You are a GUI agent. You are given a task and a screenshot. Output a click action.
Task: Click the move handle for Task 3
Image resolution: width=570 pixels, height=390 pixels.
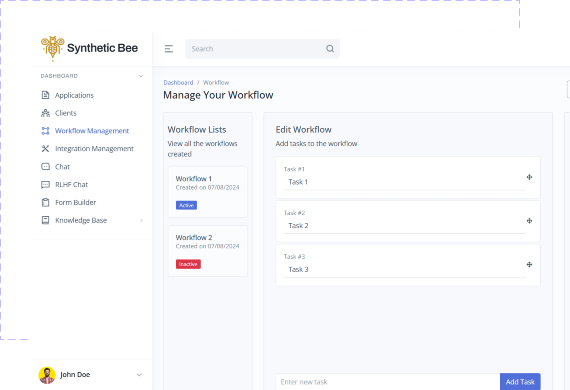[529, 265]
